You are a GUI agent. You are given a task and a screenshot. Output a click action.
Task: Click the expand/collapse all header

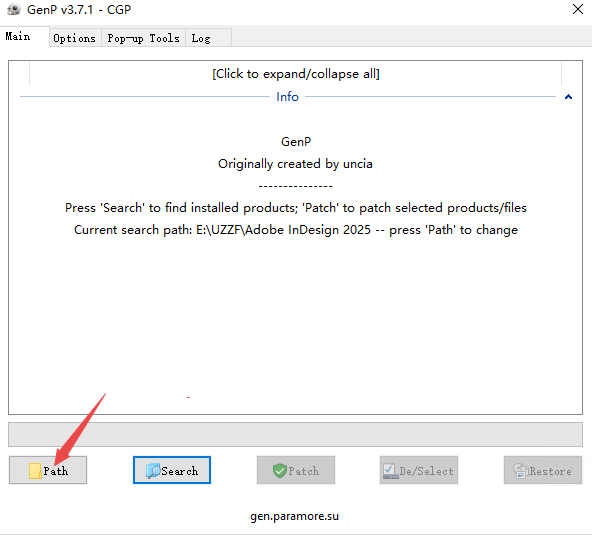point(296,74)
